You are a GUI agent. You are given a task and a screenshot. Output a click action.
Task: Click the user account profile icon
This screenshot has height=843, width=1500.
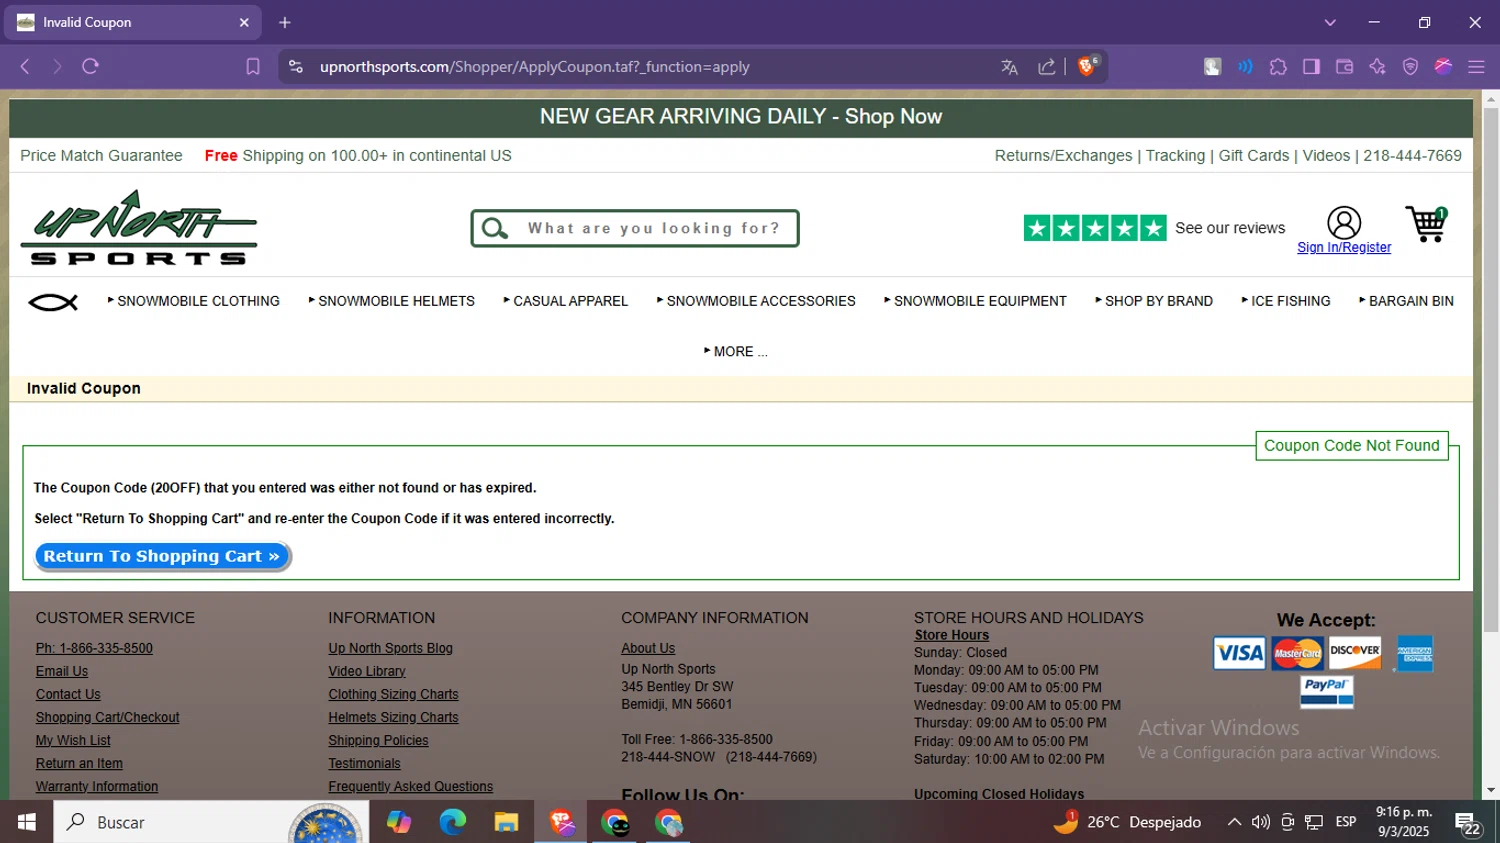point(1344,222)
